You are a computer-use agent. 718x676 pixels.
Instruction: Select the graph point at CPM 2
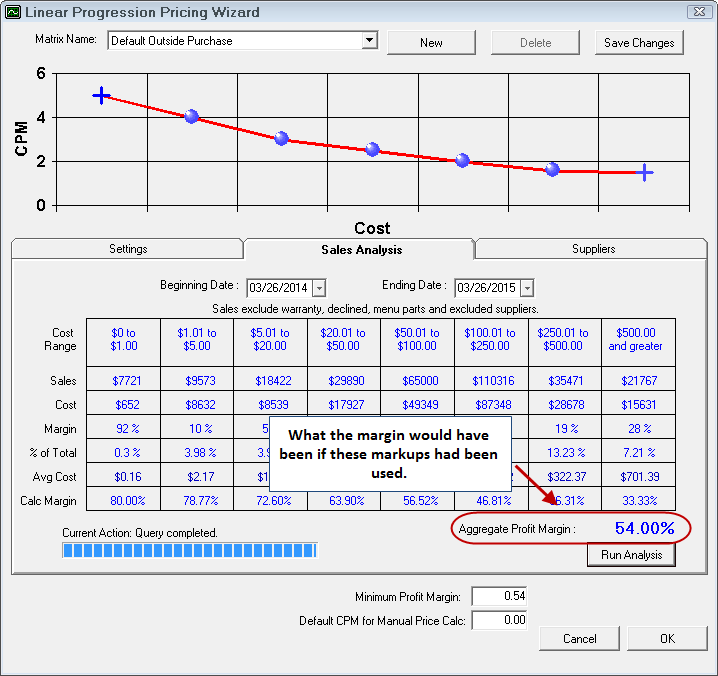(462, 160)
